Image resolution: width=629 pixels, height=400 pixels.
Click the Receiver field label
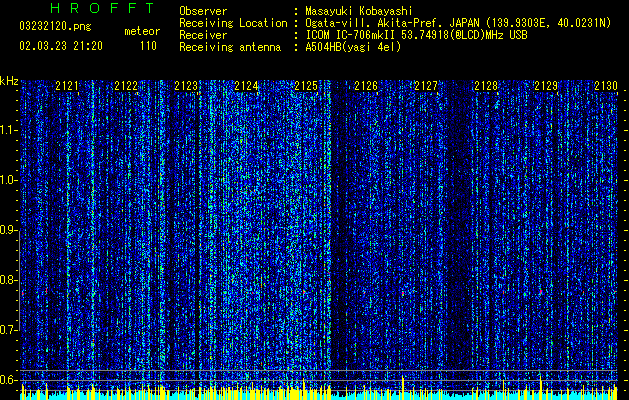[203, 35]
